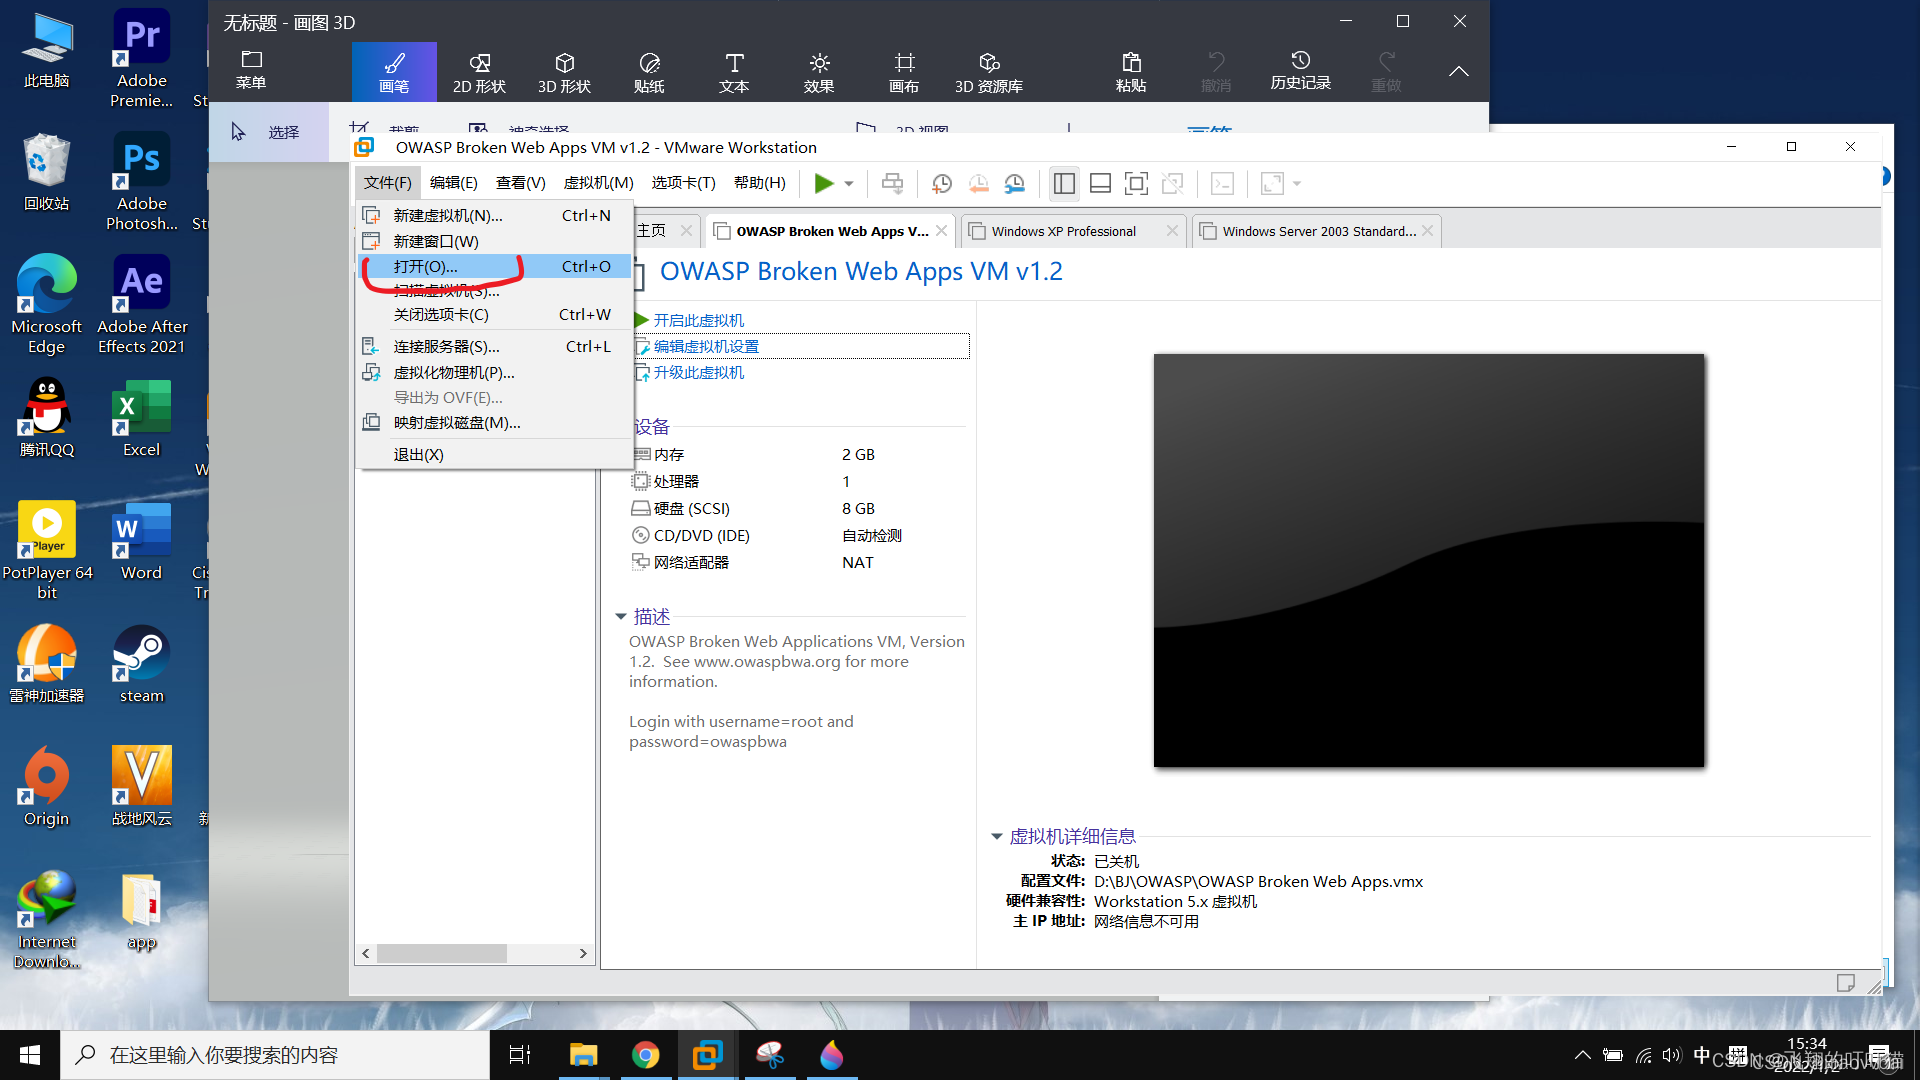Viewport: 1920px width, 1080px height.
Task: Toggle the thumbnail bar view icon
Action: (x=1100, y=183)
